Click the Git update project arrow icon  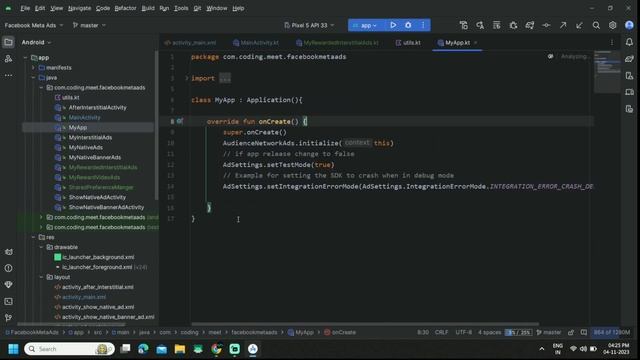579,25
